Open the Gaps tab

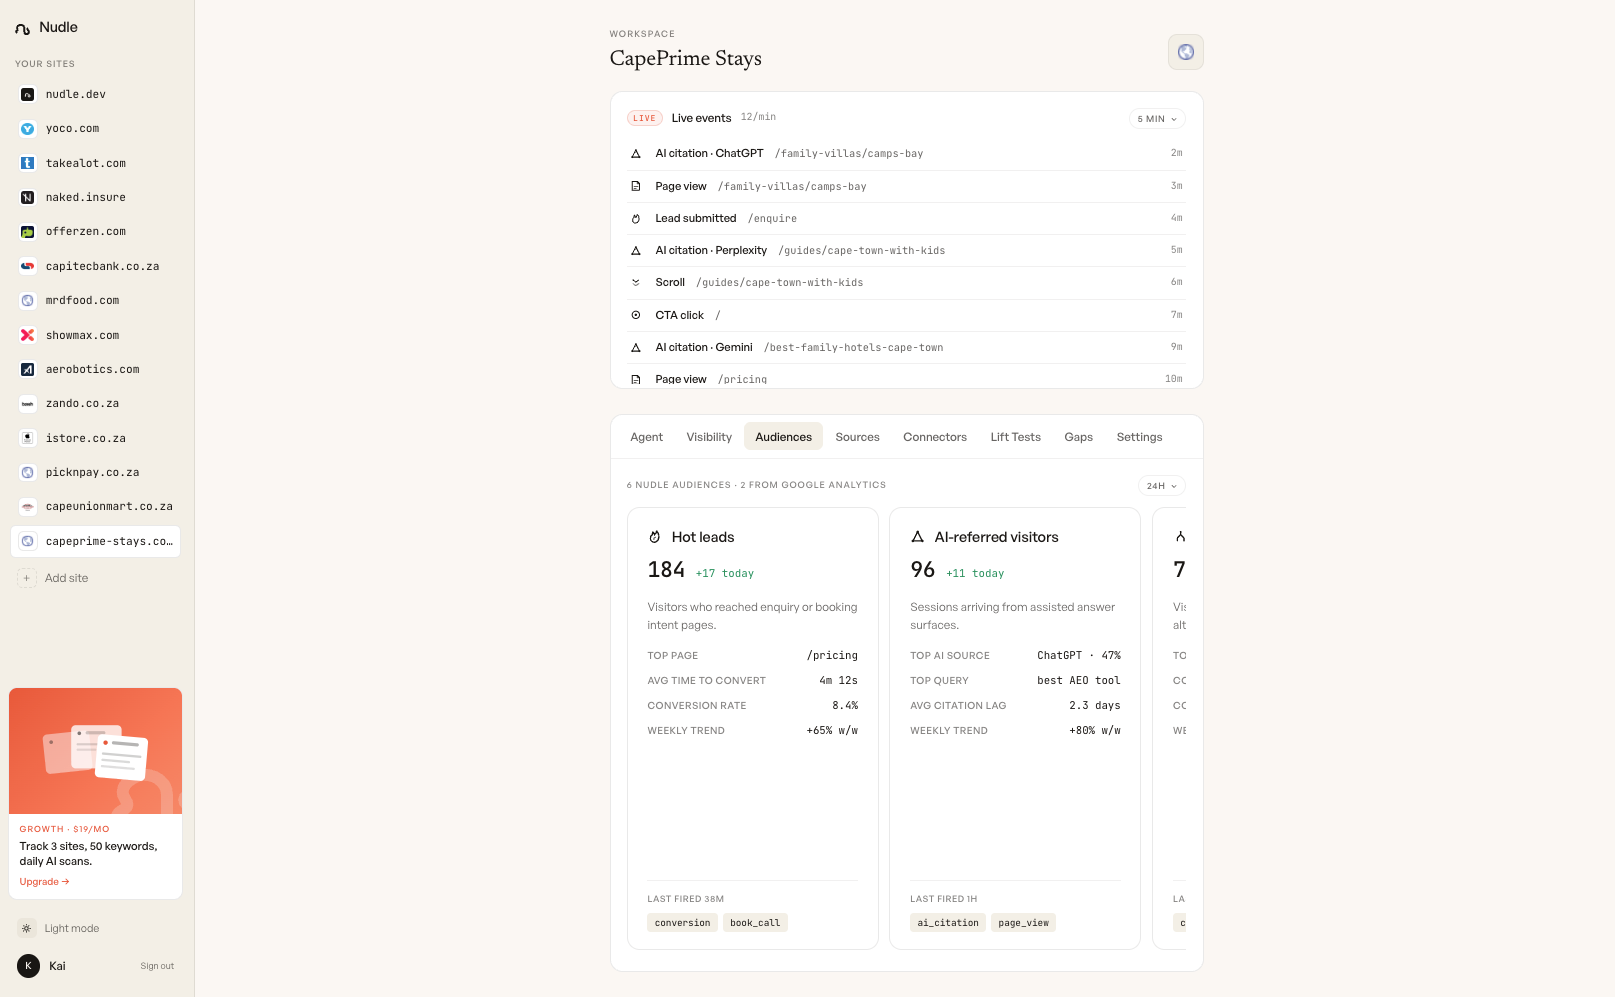pyautogui.click(x=1078, y=437)
